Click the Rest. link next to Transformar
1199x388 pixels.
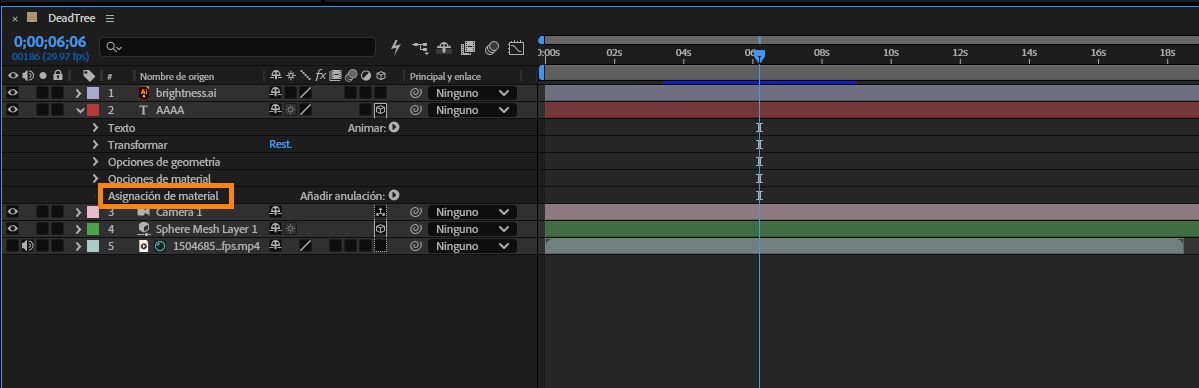pos(280,144)
